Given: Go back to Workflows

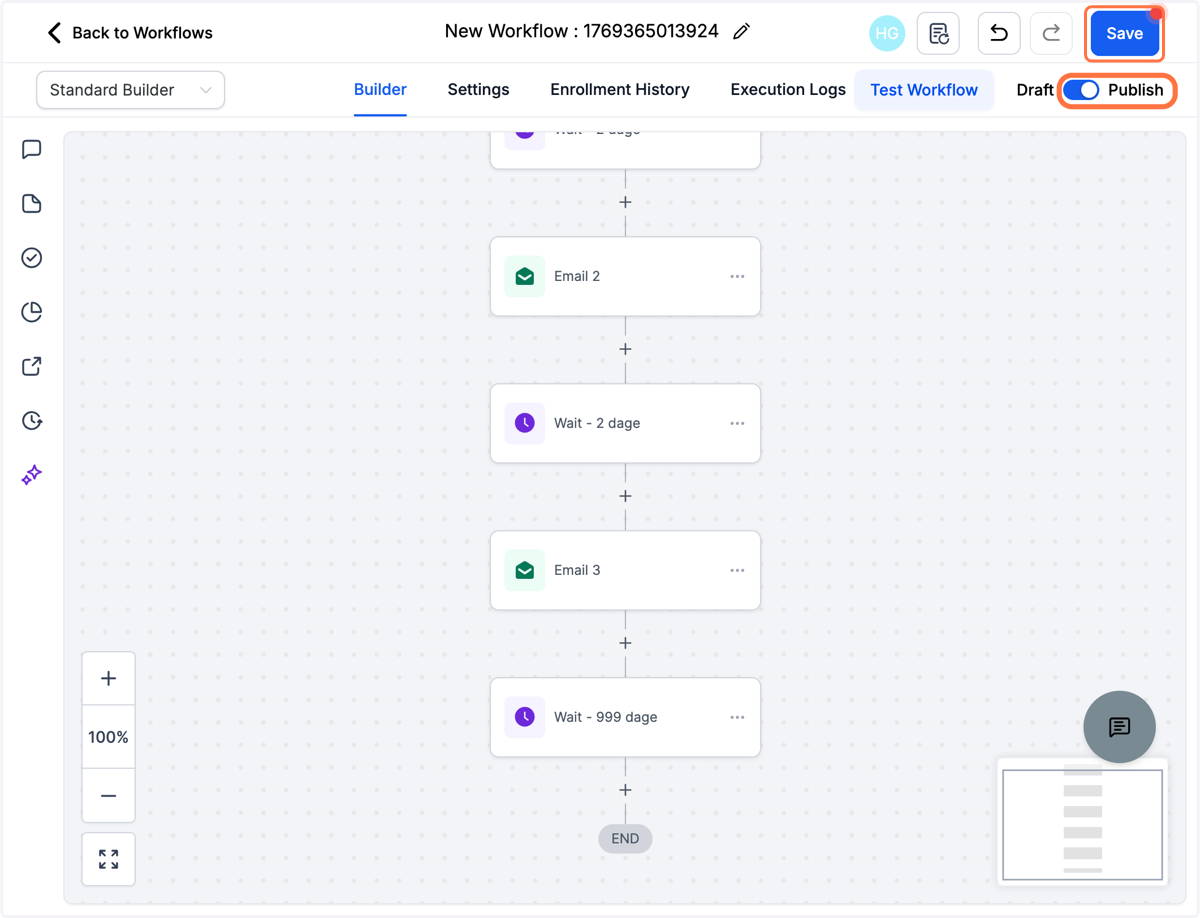Looking at the screenshot, I should tap(129, 33).
